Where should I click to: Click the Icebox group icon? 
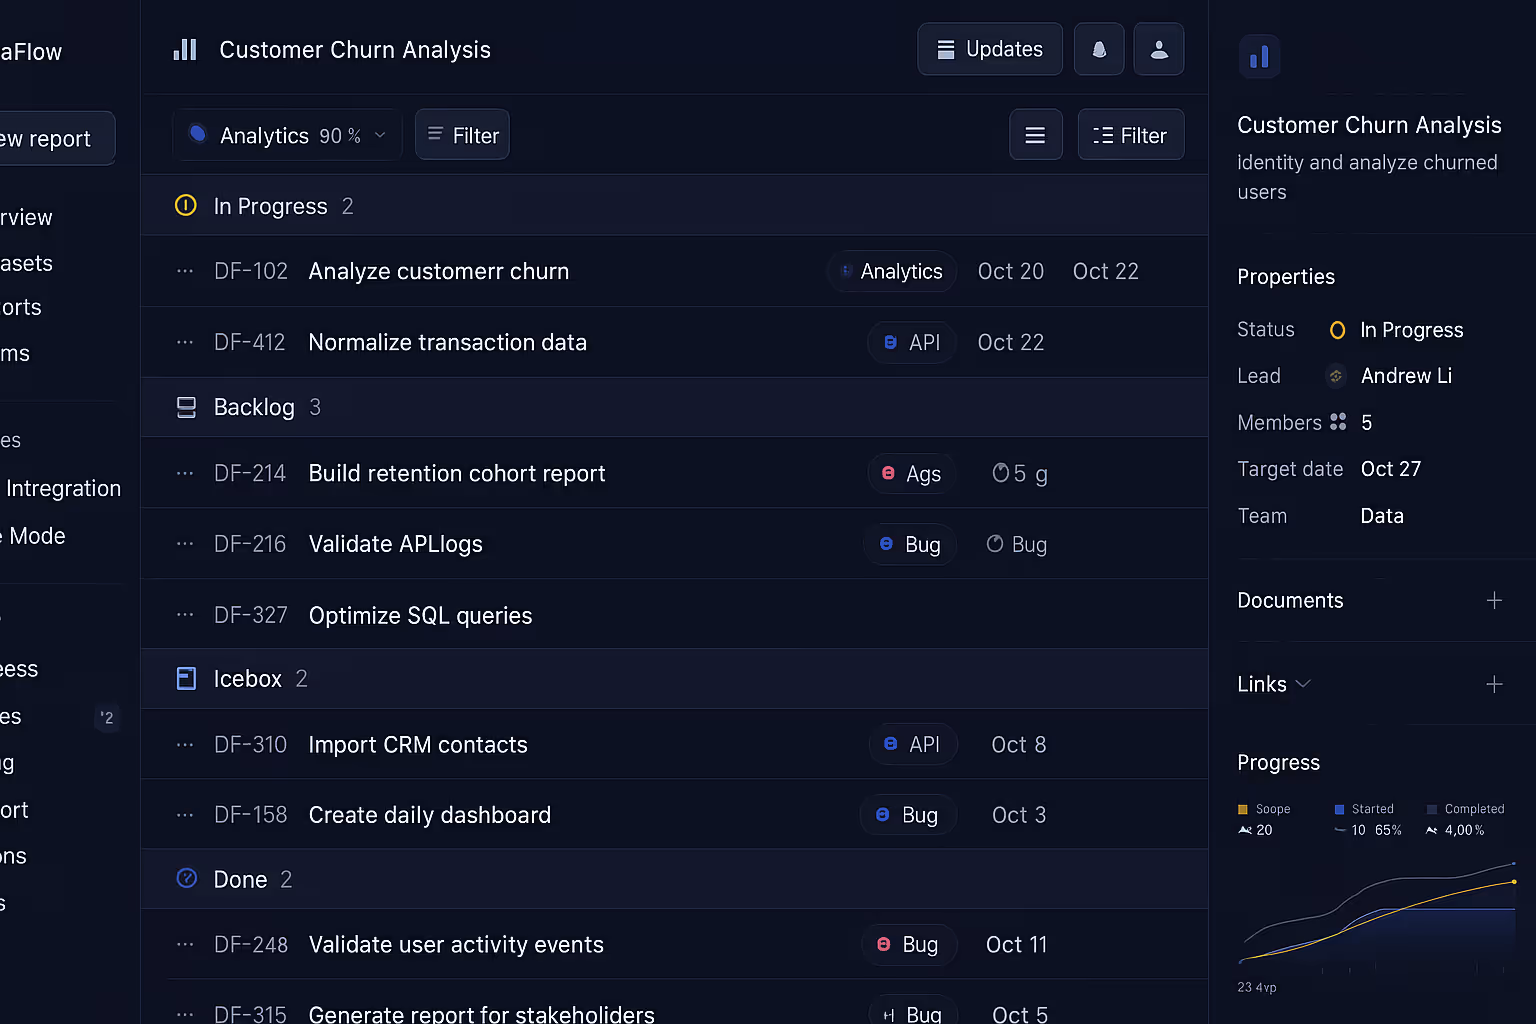tap(186, 679)
